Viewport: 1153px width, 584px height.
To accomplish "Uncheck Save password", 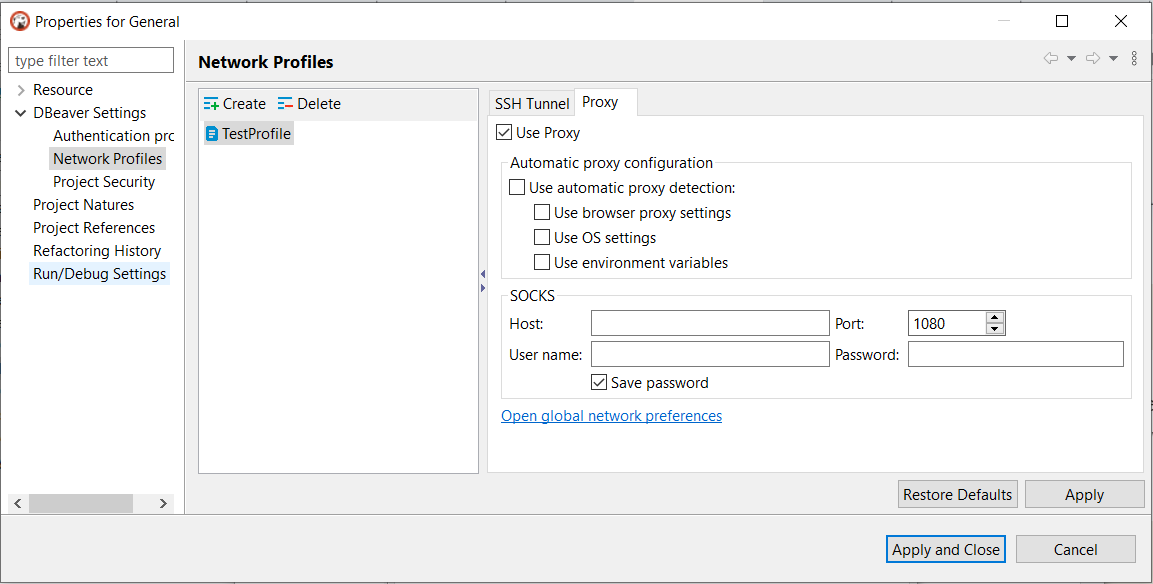I will (x=599, y=382).
